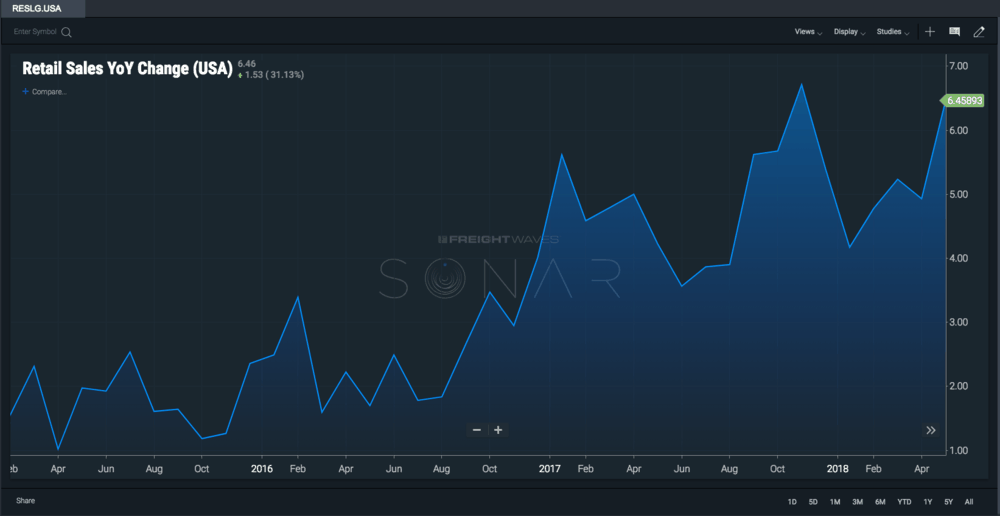
Task: Click the 2018 x-axis label
Action: 837,469
